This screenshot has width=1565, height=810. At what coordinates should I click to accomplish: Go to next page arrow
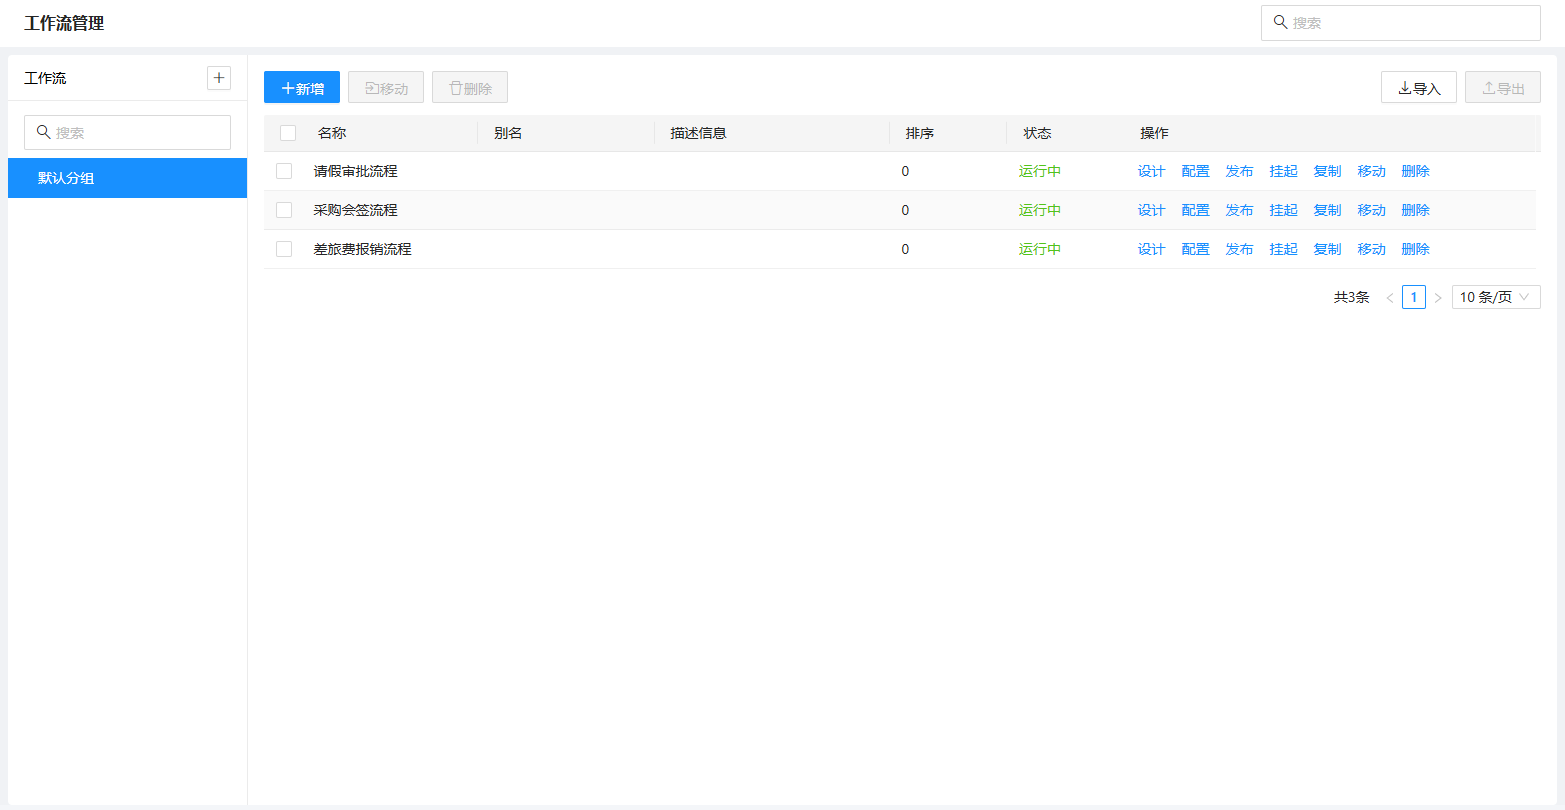click(1438, 298)
